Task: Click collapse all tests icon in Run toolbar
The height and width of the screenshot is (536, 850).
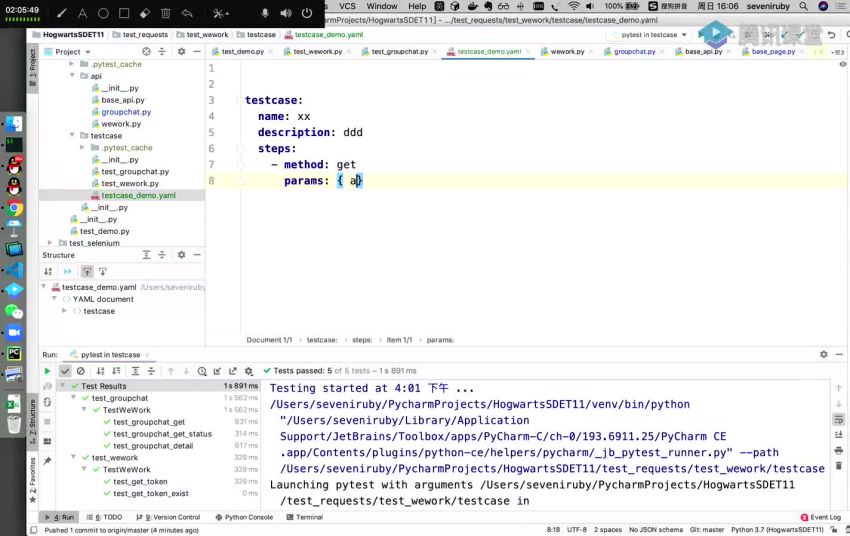Action: click(x=151, y=371)
